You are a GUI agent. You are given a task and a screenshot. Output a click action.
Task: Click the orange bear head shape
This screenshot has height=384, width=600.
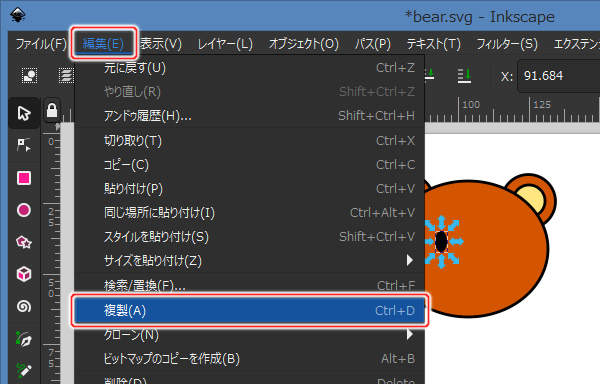tap(497, 249)
